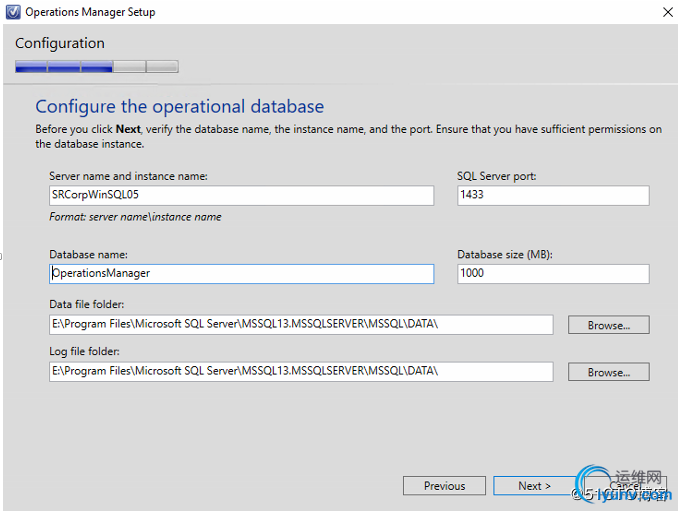Click the 'Data file folder:' label
Viewport: 678px width, 511px height.
point(86,304)
